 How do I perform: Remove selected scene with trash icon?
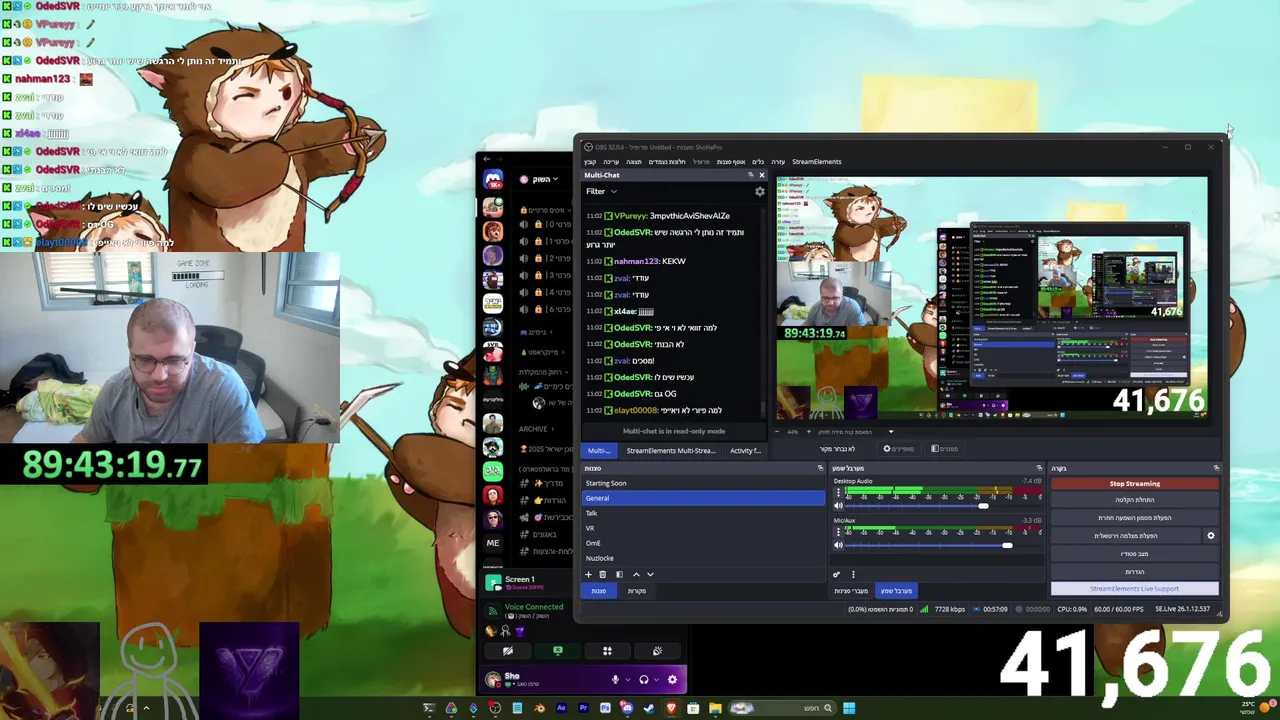coord(602,574)
